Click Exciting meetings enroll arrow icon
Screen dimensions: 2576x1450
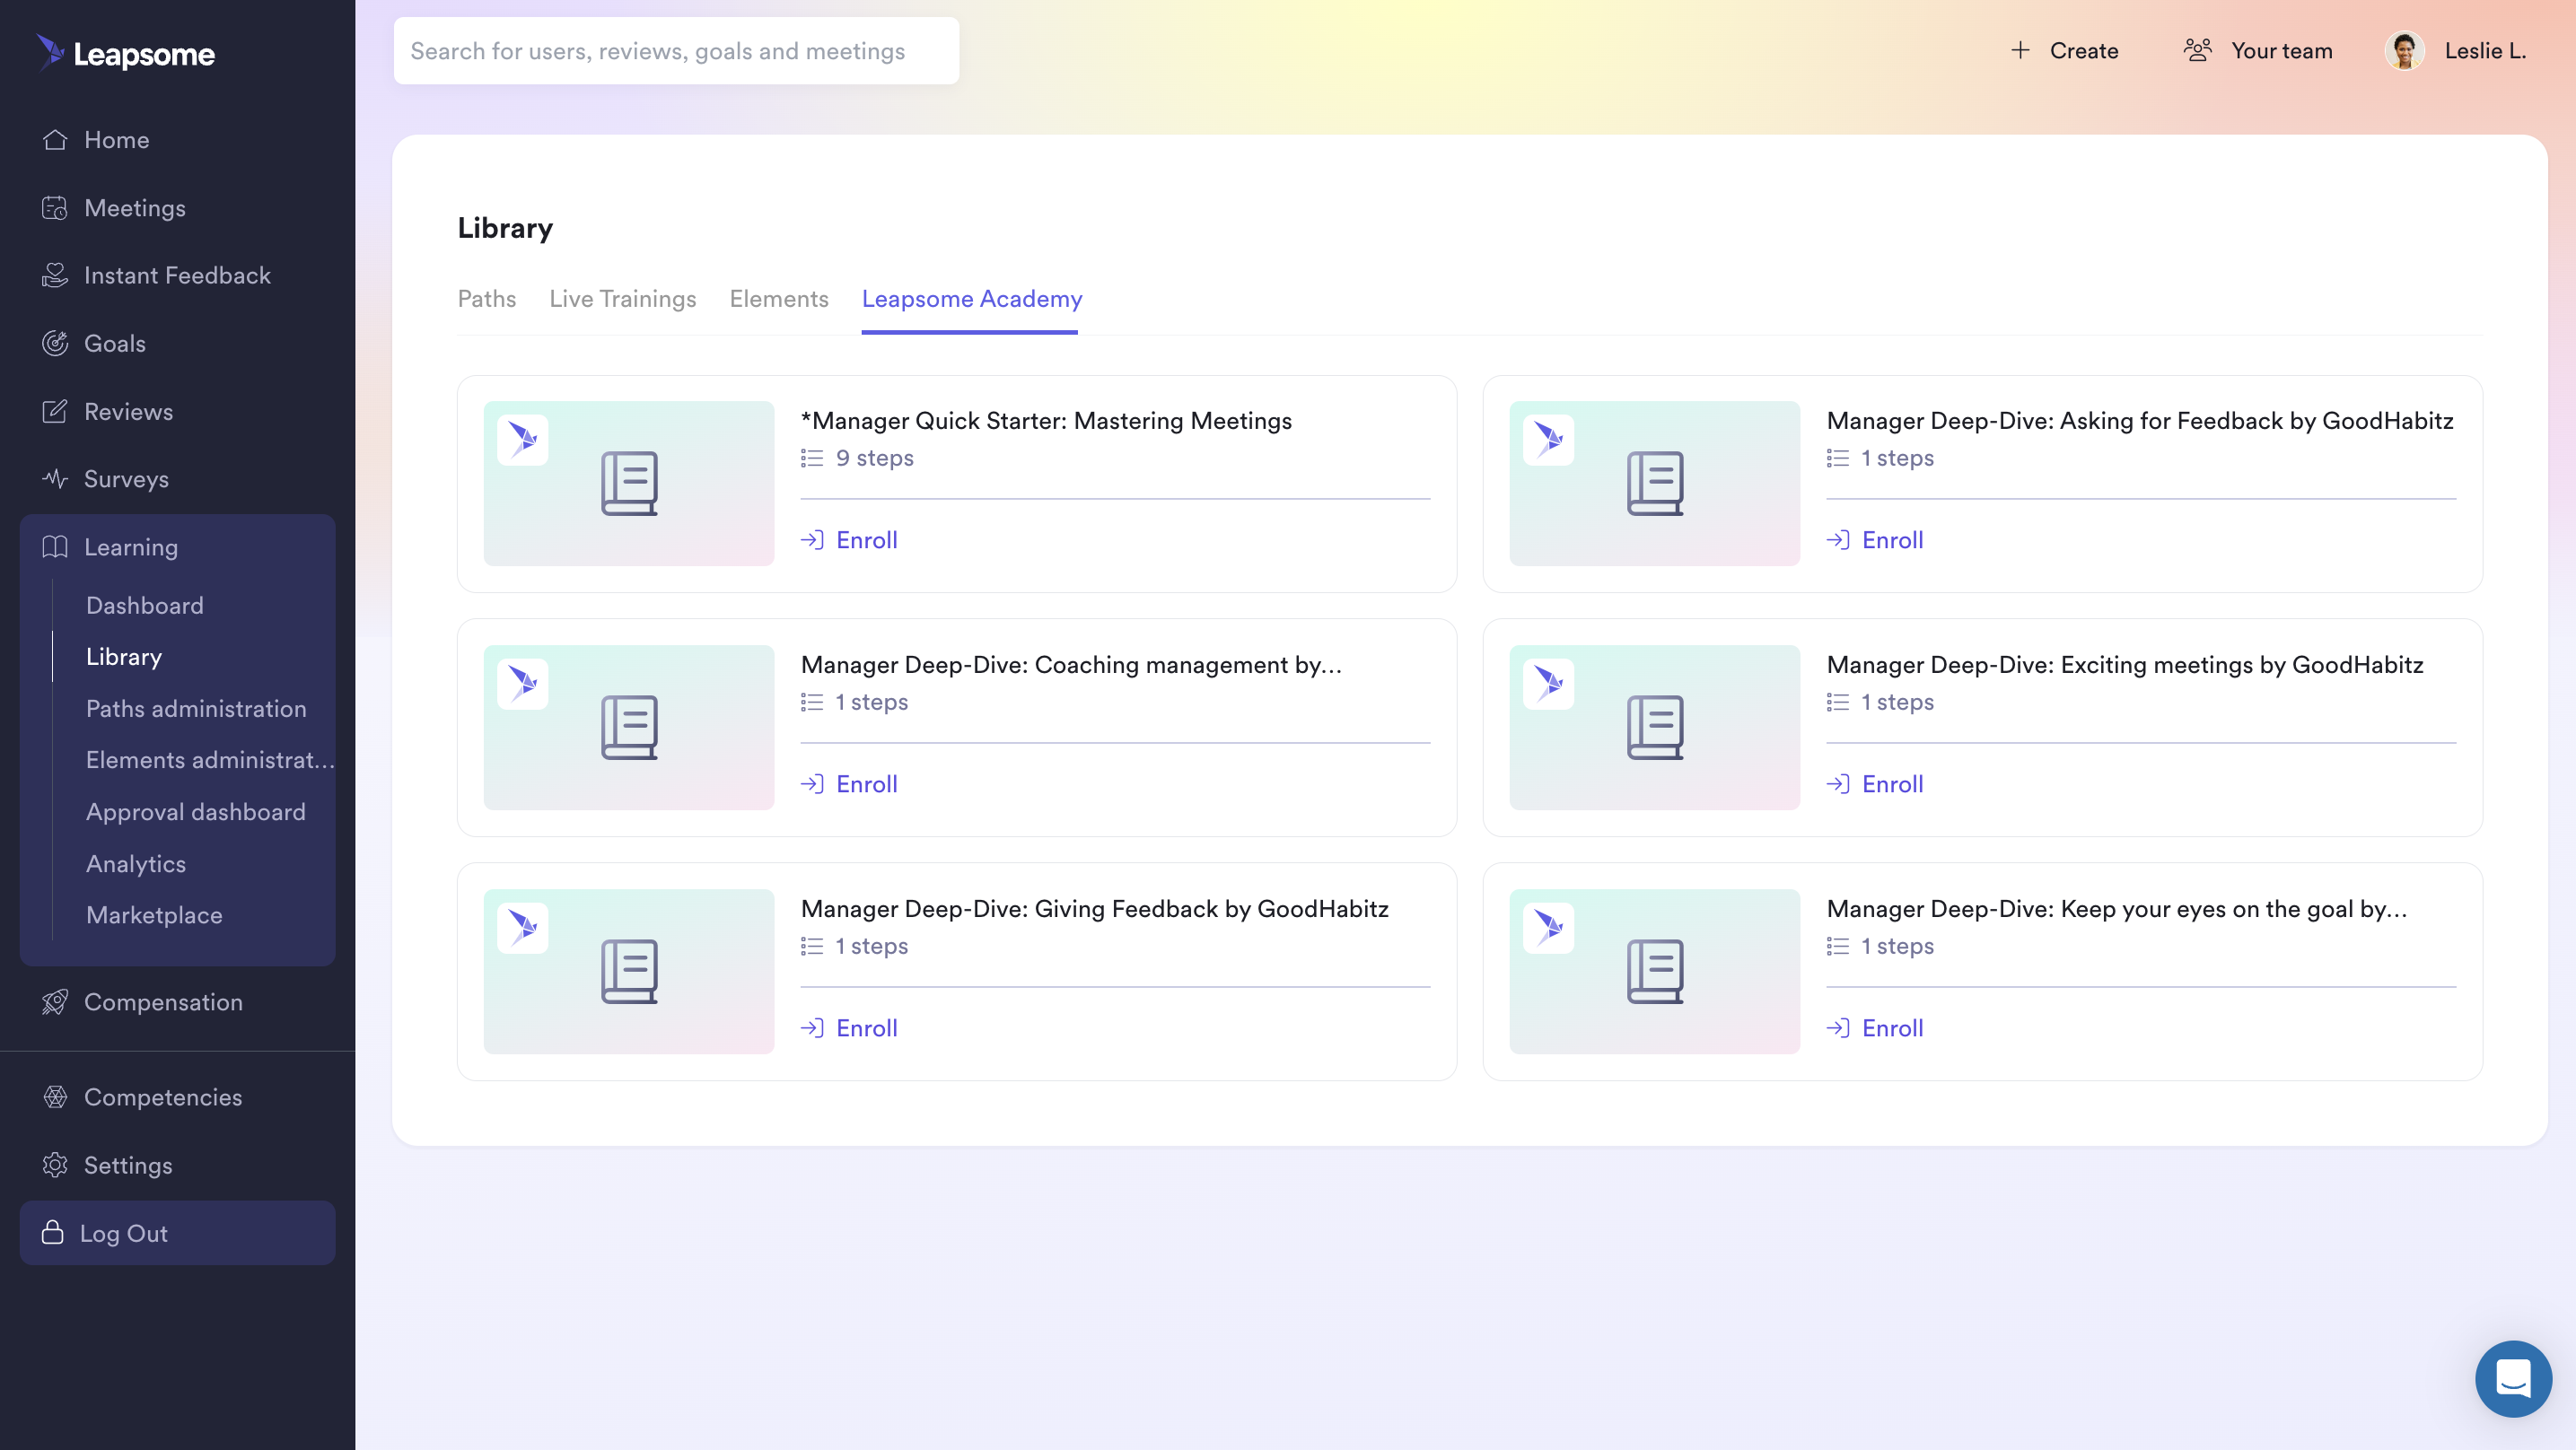click(1838, 784)
